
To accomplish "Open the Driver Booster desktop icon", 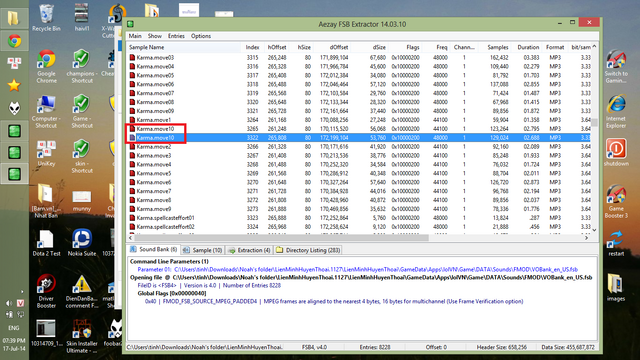I will click(x=46, y=291).
